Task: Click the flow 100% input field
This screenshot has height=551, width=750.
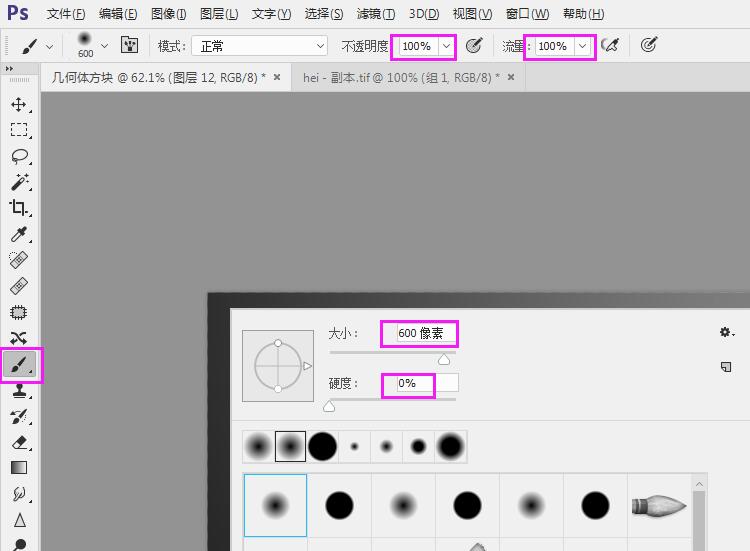Action: (x=554, y=46)
